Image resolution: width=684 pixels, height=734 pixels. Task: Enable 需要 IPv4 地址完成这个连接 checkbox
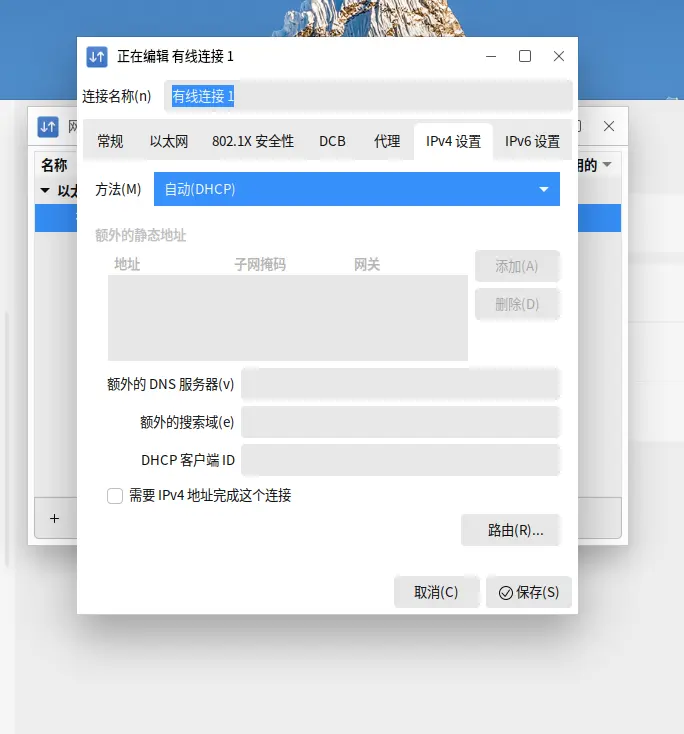115,496
